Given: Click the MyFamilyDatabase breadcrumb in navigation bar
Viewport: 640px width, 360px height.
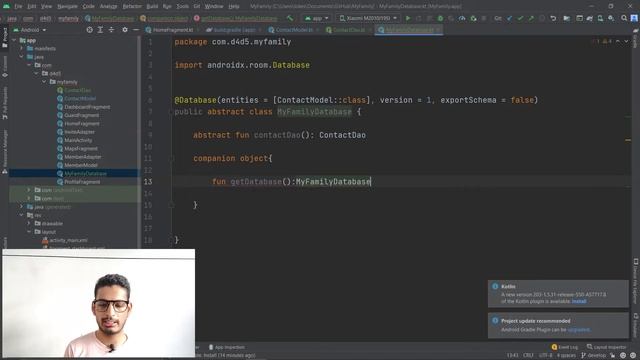Looking at the screenshot, I should [109, 18].
